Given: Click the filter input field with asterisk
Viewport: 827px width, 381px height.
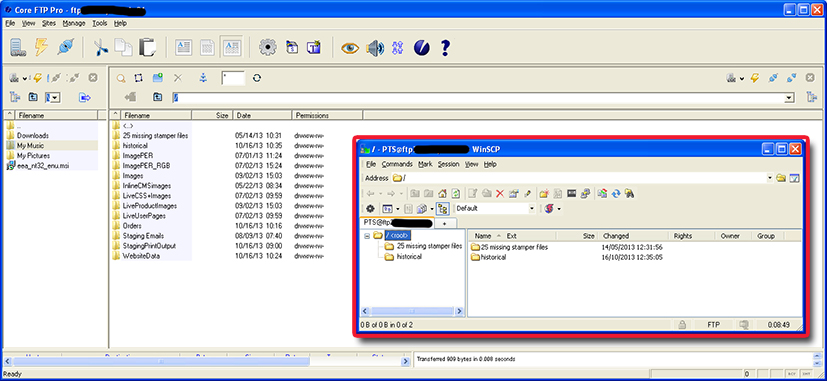Looking at the screenshot, I should click(233, 79).
